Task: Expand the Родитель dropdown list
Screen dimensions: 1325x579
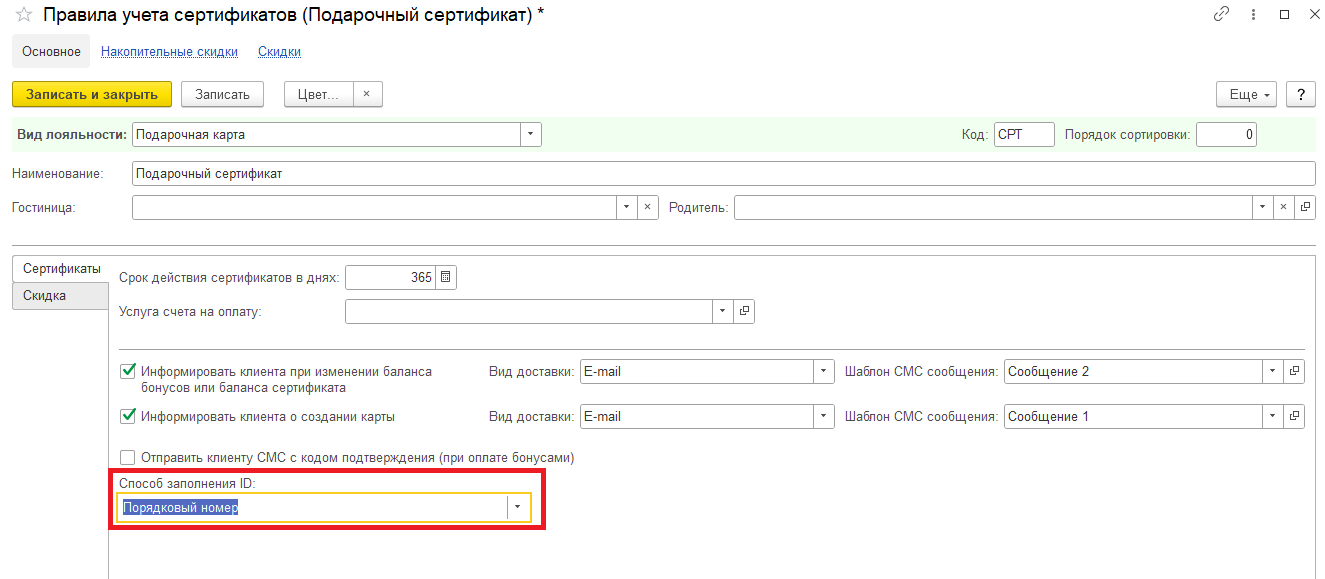Action: click(x=1263, y=207)
